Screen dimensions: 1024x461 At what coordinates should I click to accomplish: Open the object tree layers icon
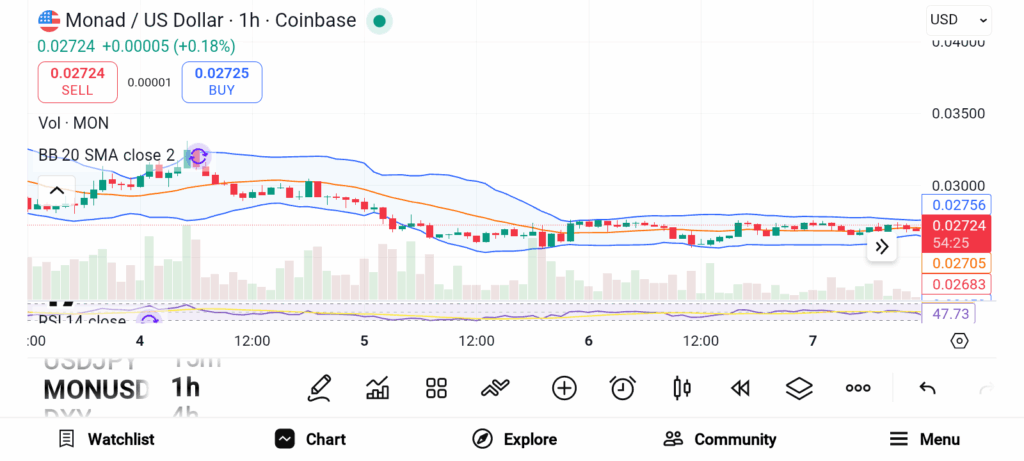[x=799, y=388]
